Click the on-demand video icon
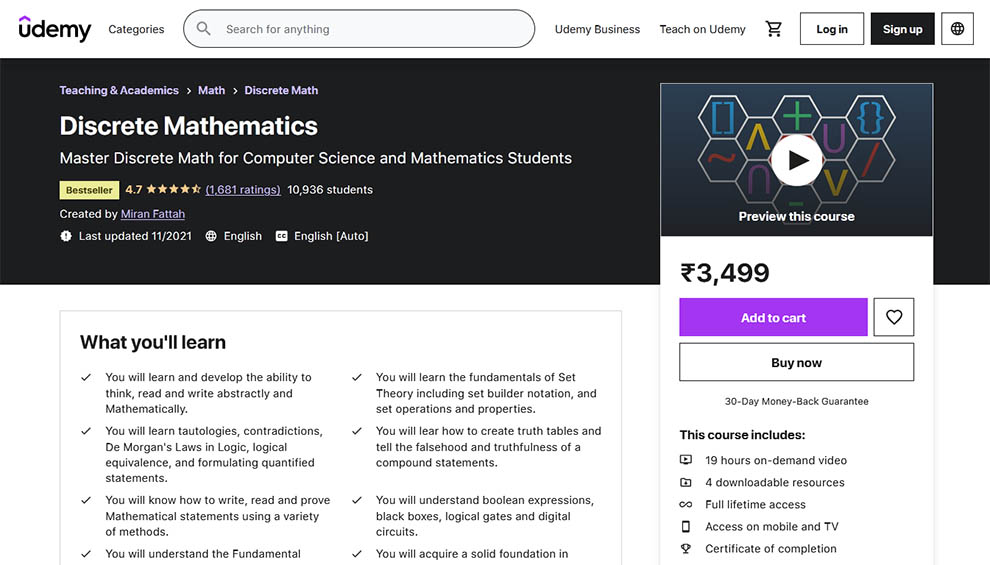The height and width of the screenshot is (565, 990). click(686, 460)
